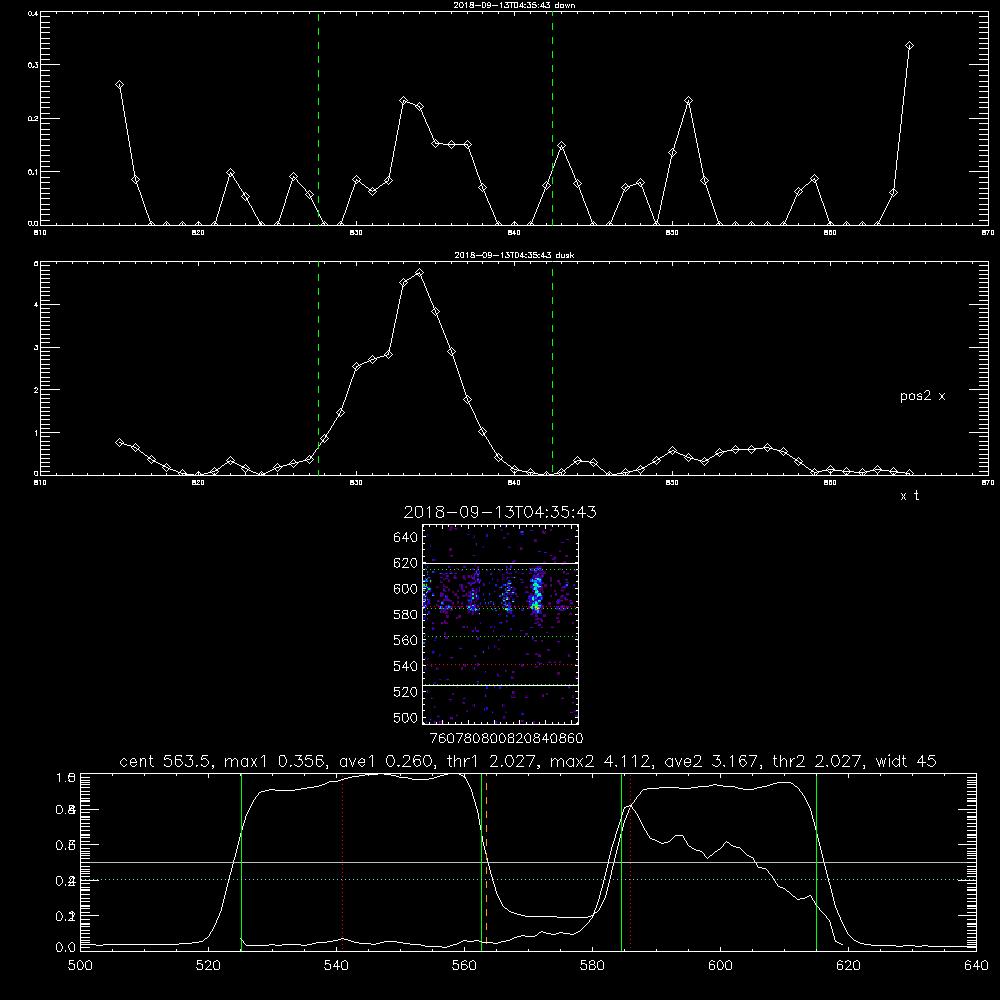Click "640" on the bottom profile plot axis
This screenshot has width=1000, height=1000.
(x=976, y=966)
